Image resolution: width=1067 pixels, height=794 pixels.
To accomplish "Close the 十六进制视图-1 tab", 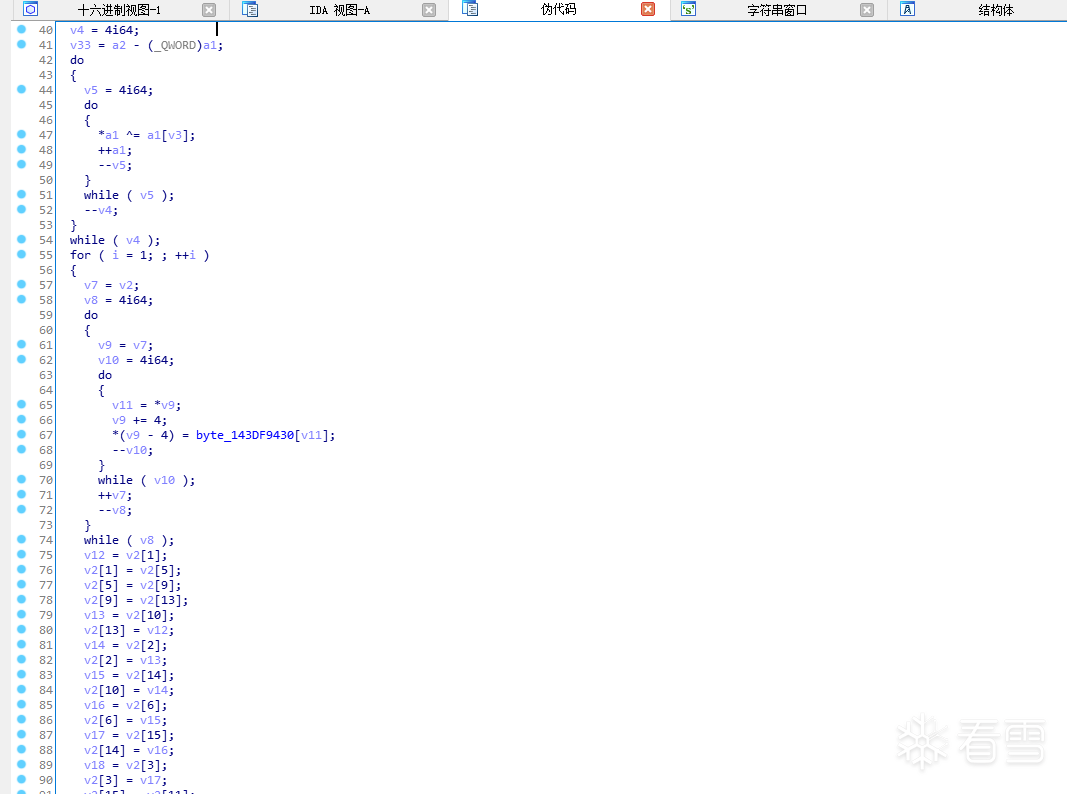I will 210,10.
